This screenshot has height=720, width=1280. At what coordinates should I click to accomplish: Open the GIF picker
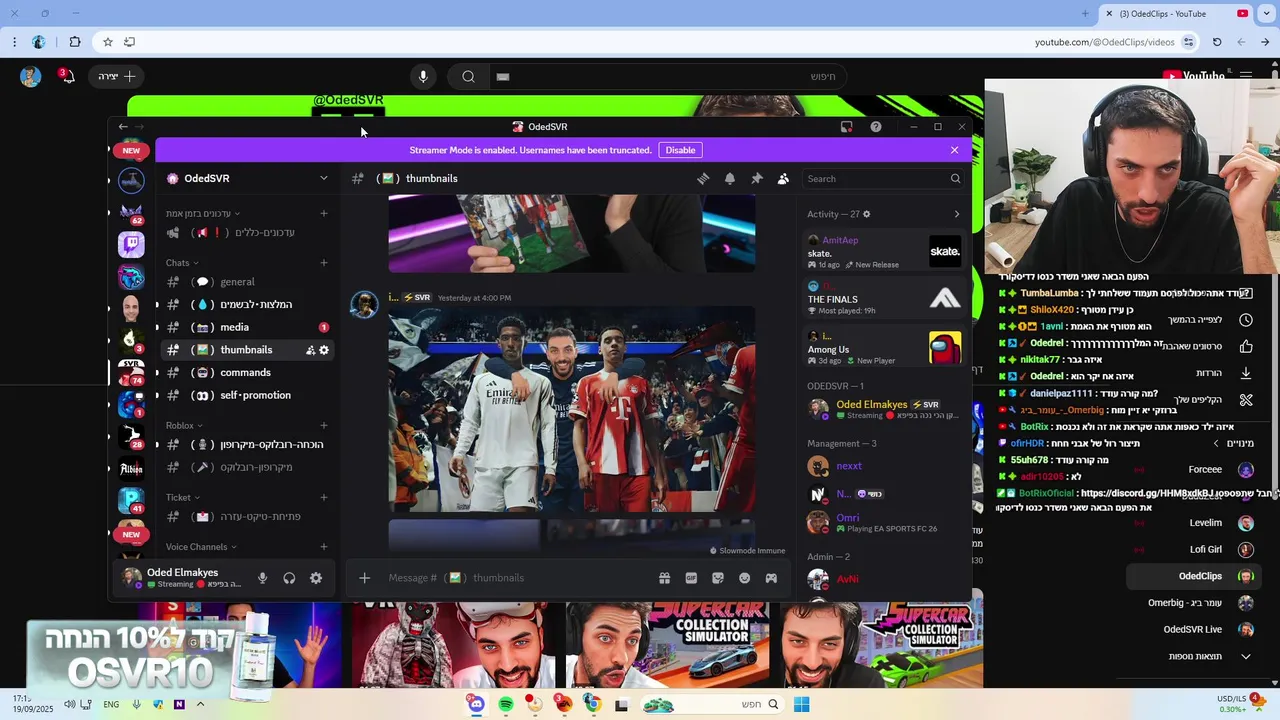691,578
